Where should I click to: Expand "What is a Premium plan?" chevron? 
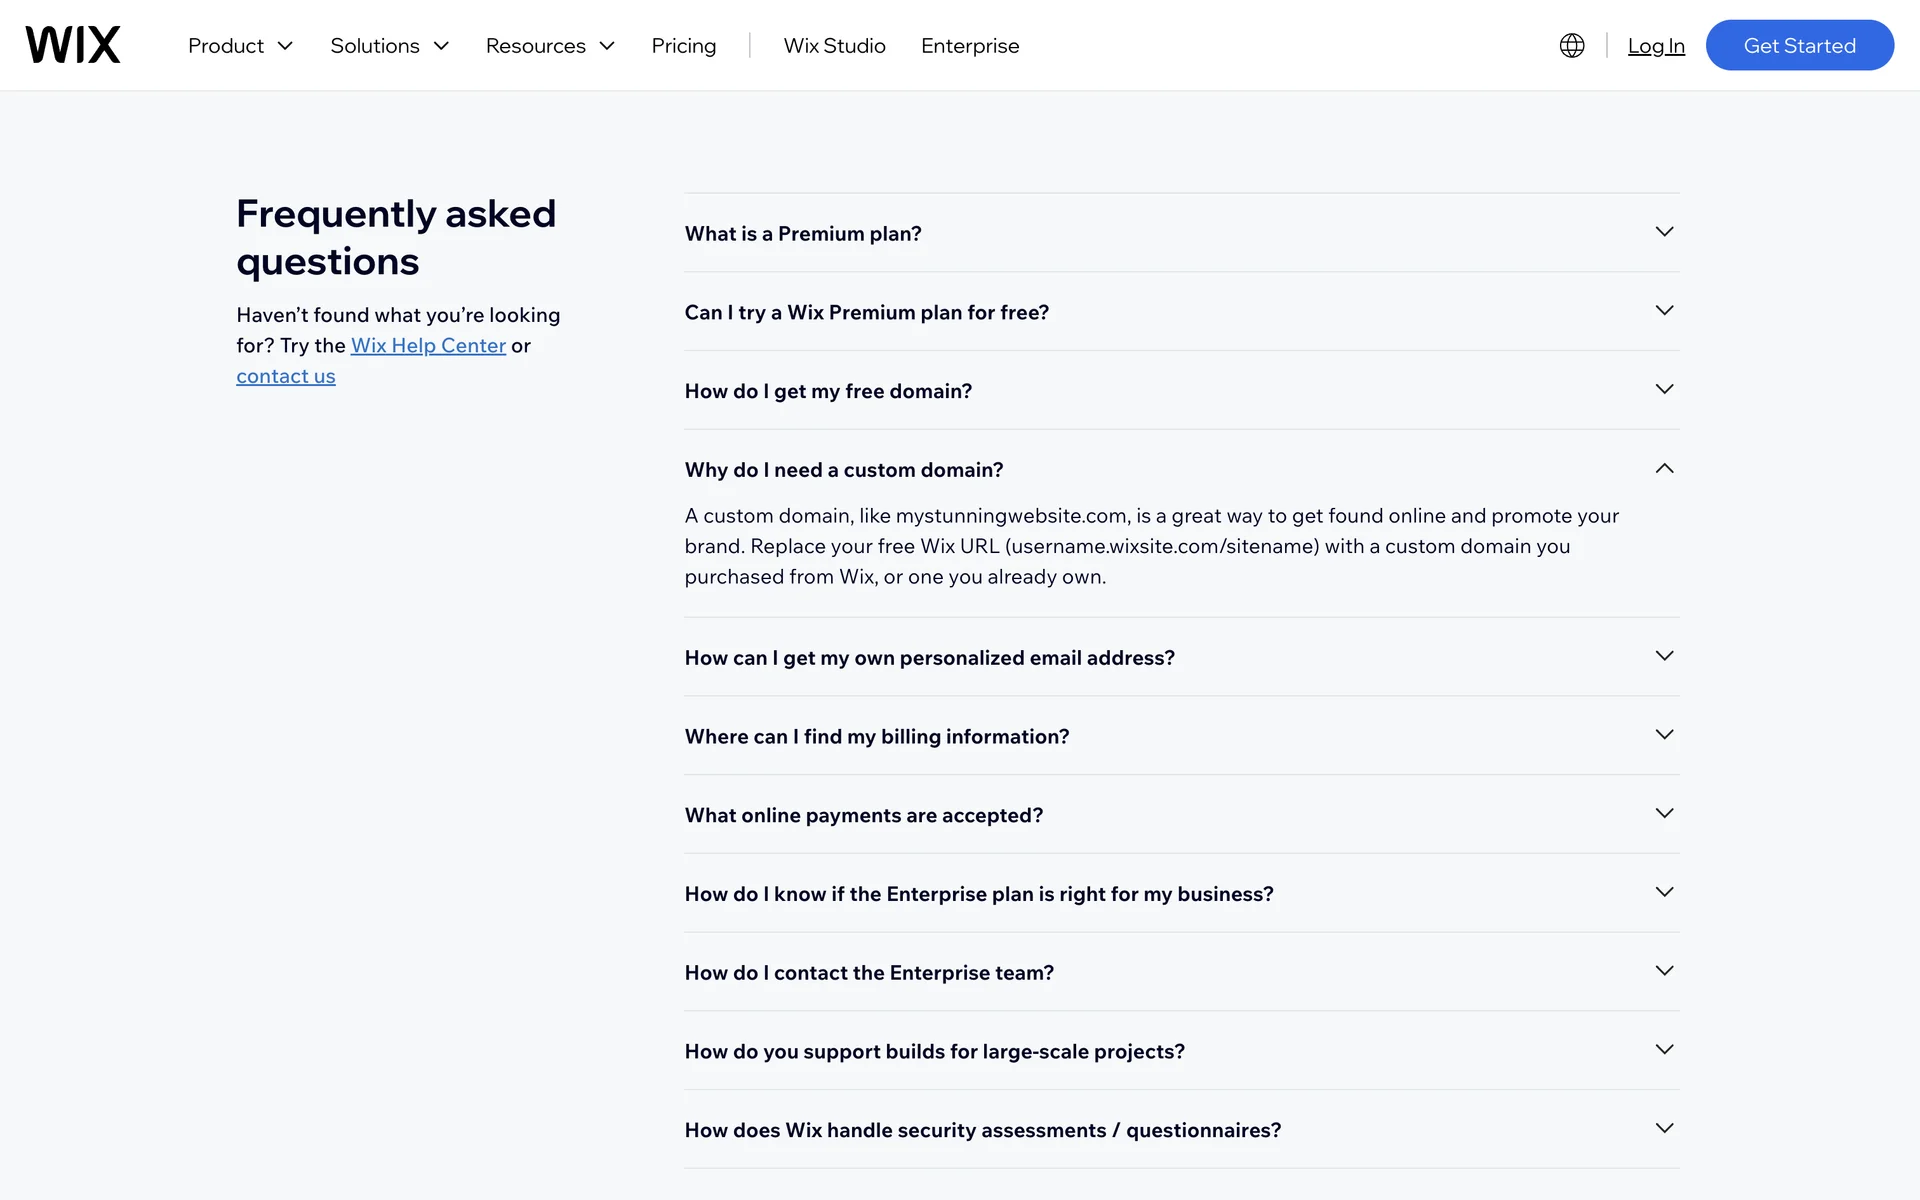click(1663, 232)
